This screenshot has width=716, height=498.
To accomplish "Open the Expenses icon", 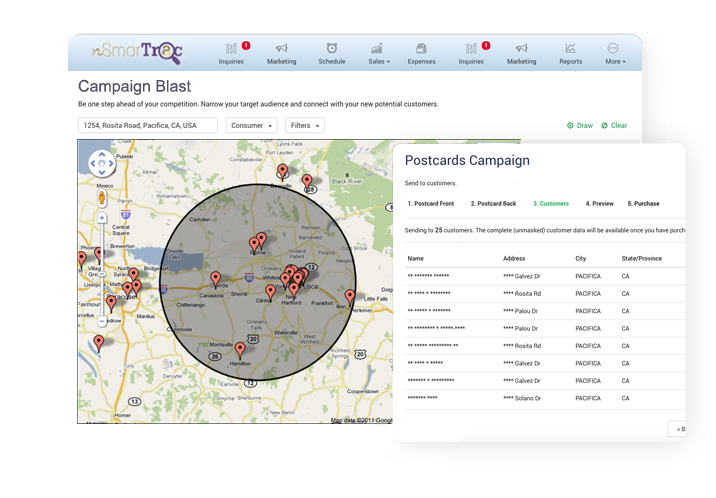I will 421,48.
